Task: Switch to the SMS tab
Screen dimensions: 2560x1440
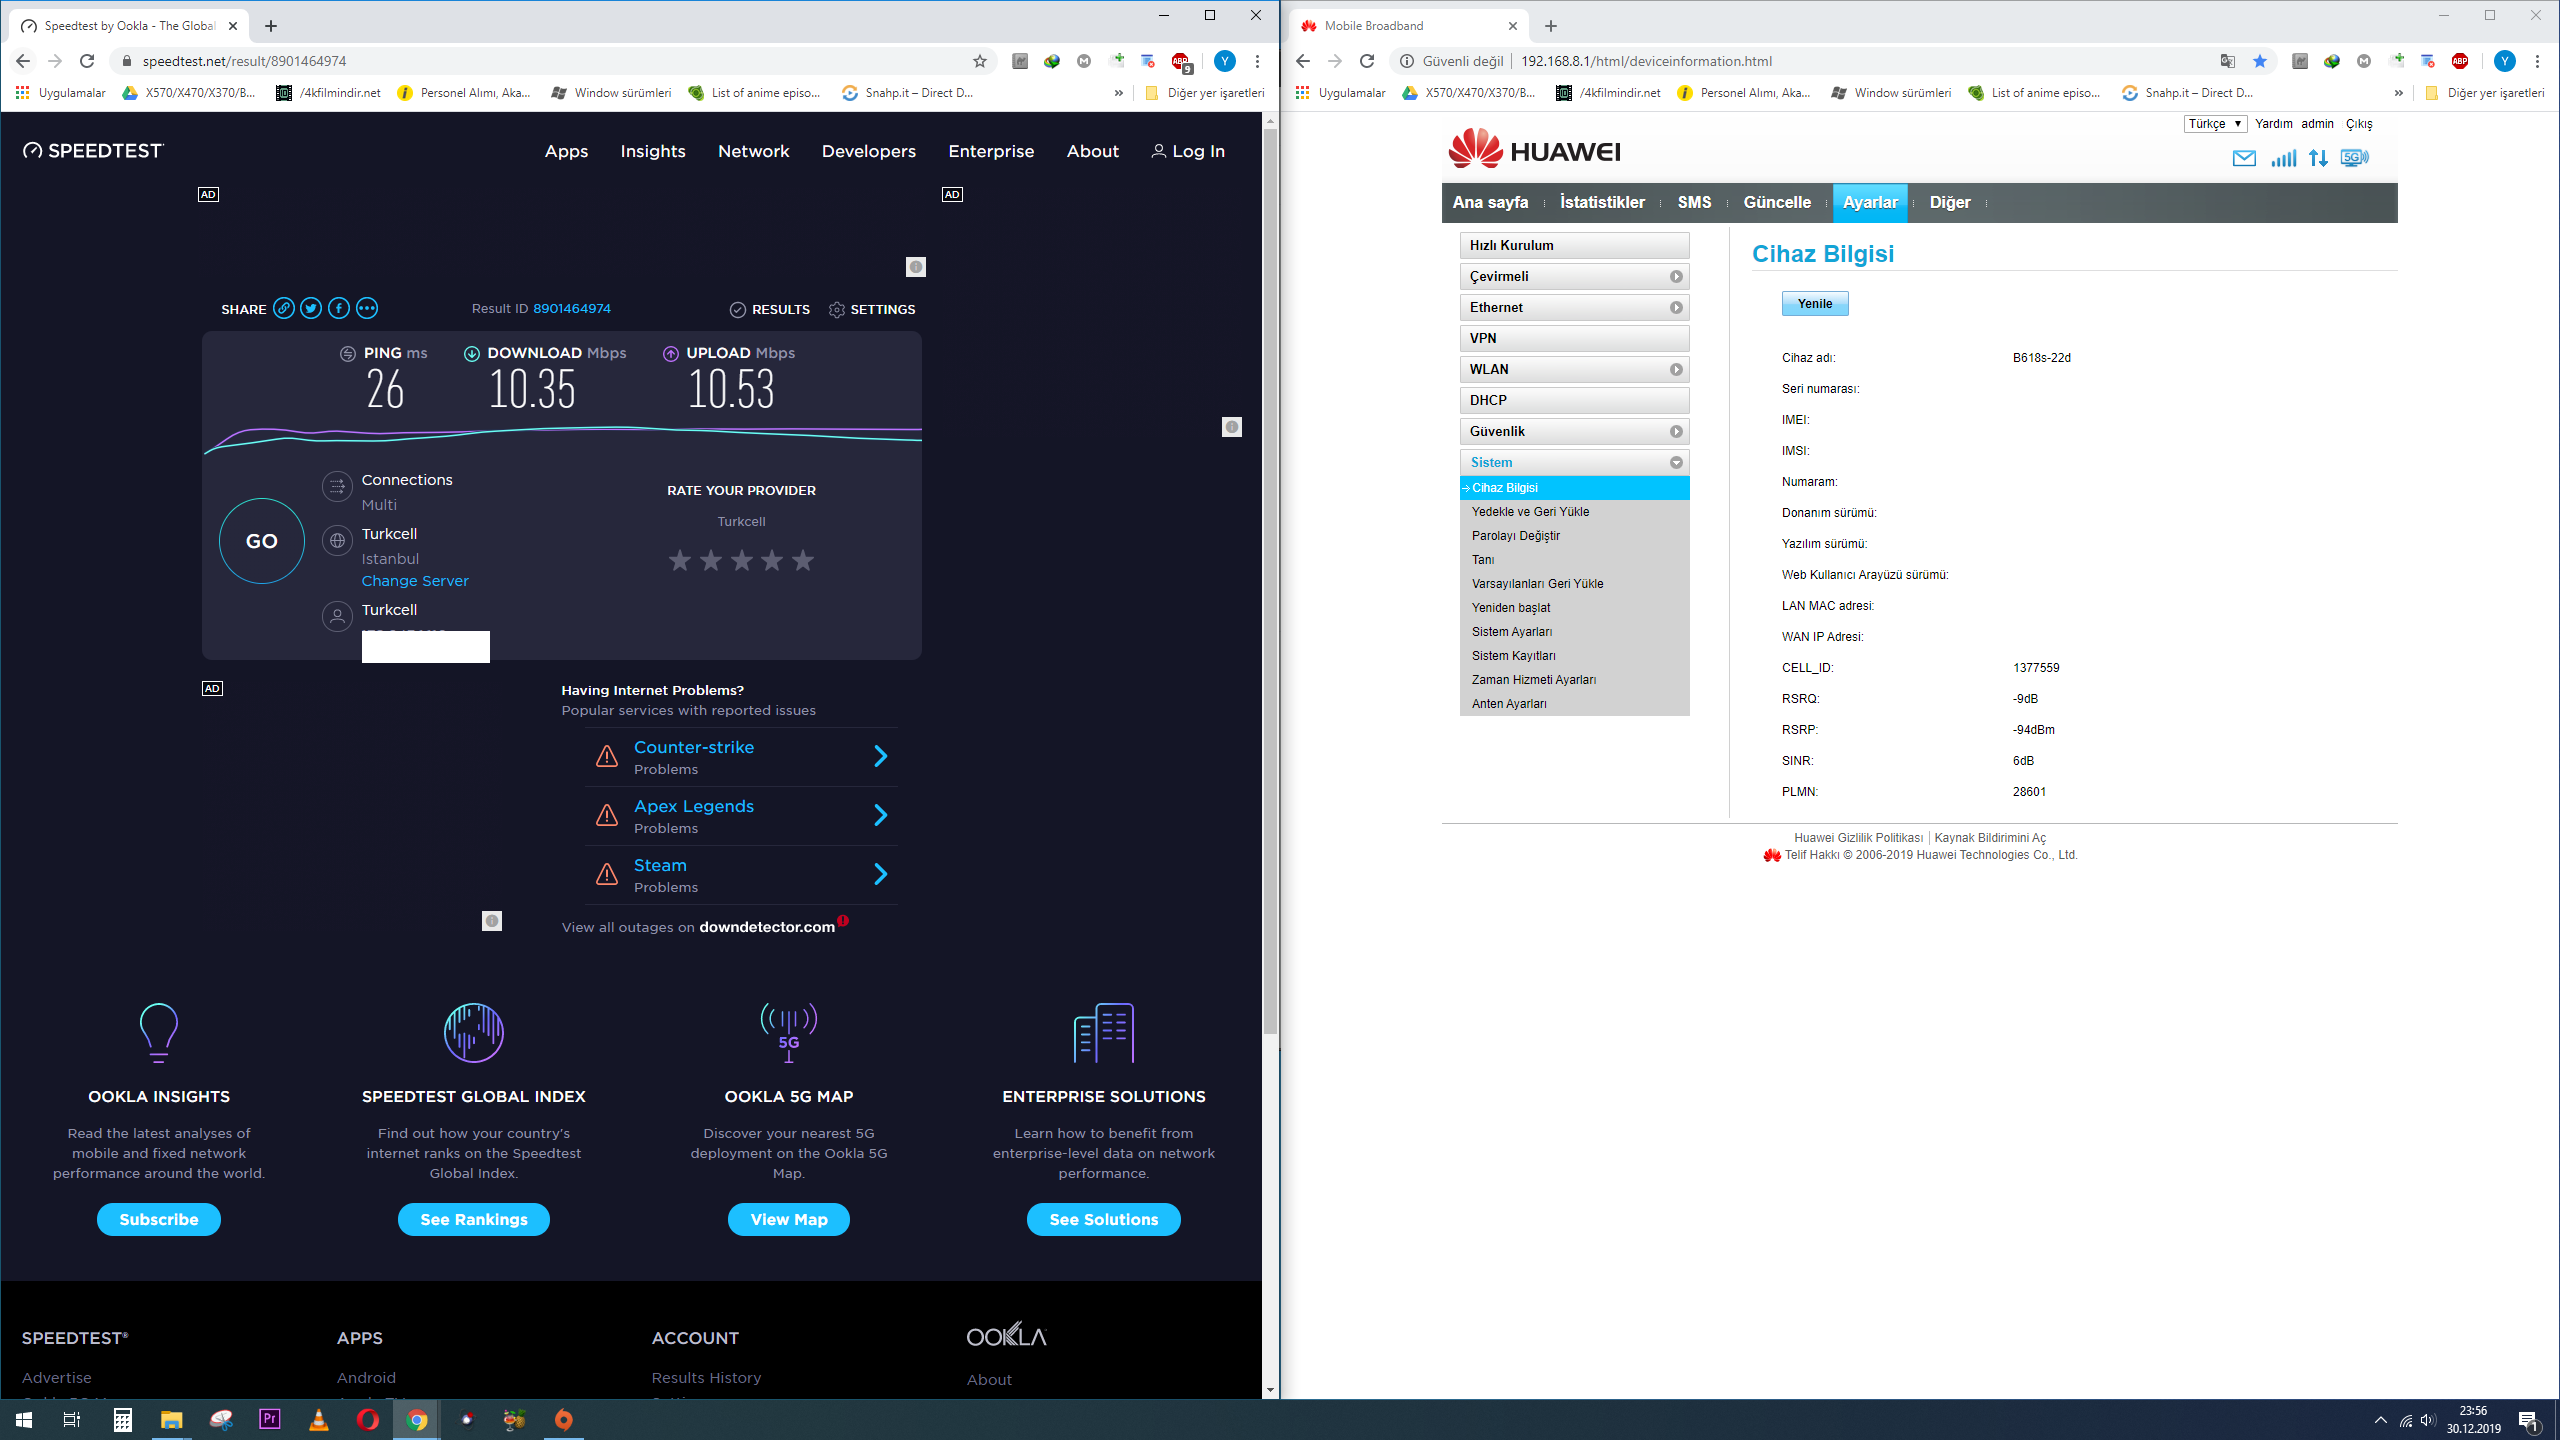Action: (x=1694, y=202)
